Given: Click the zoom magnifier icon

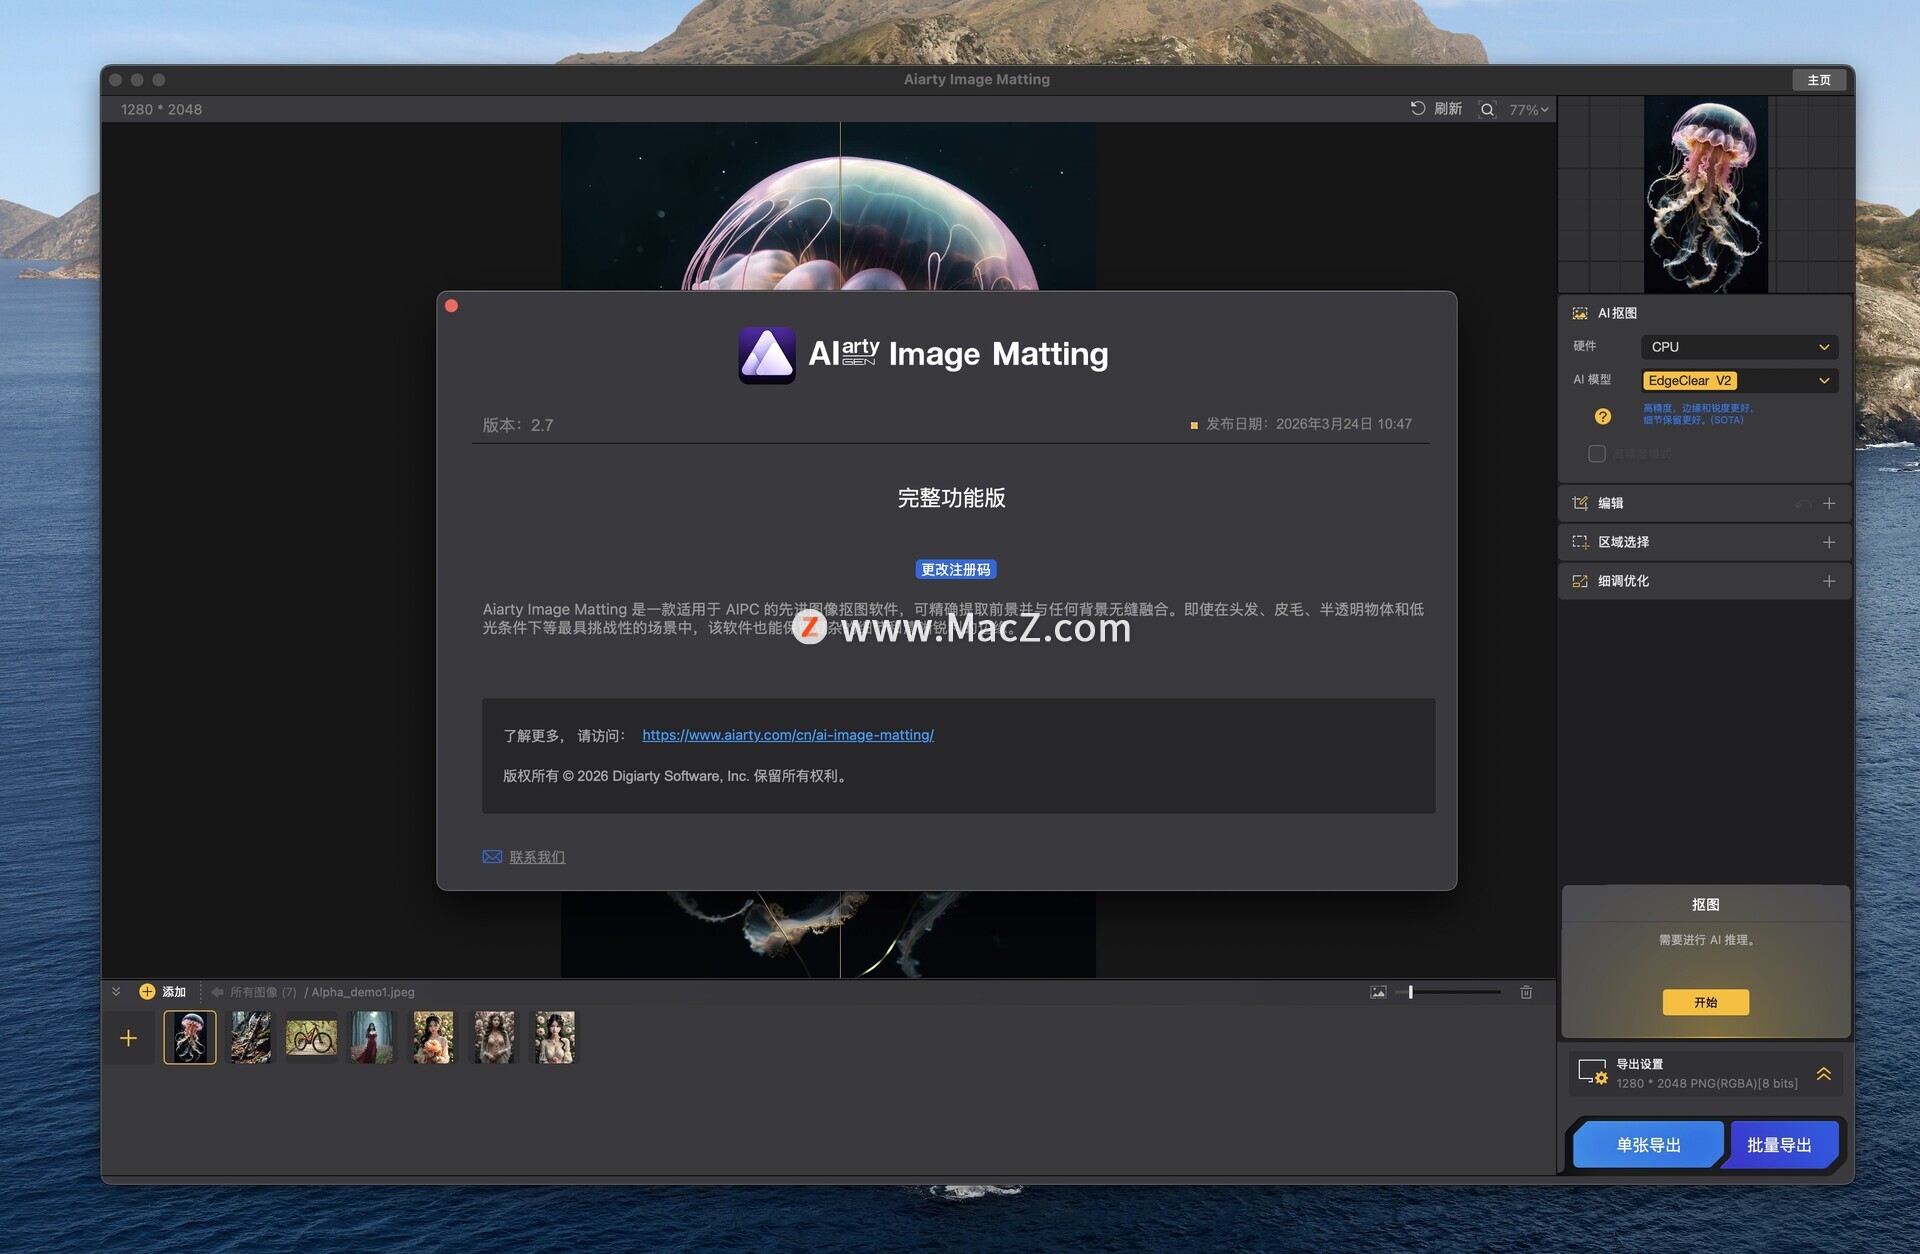Looking at the screenshot, I should (x=1487, y=110).
